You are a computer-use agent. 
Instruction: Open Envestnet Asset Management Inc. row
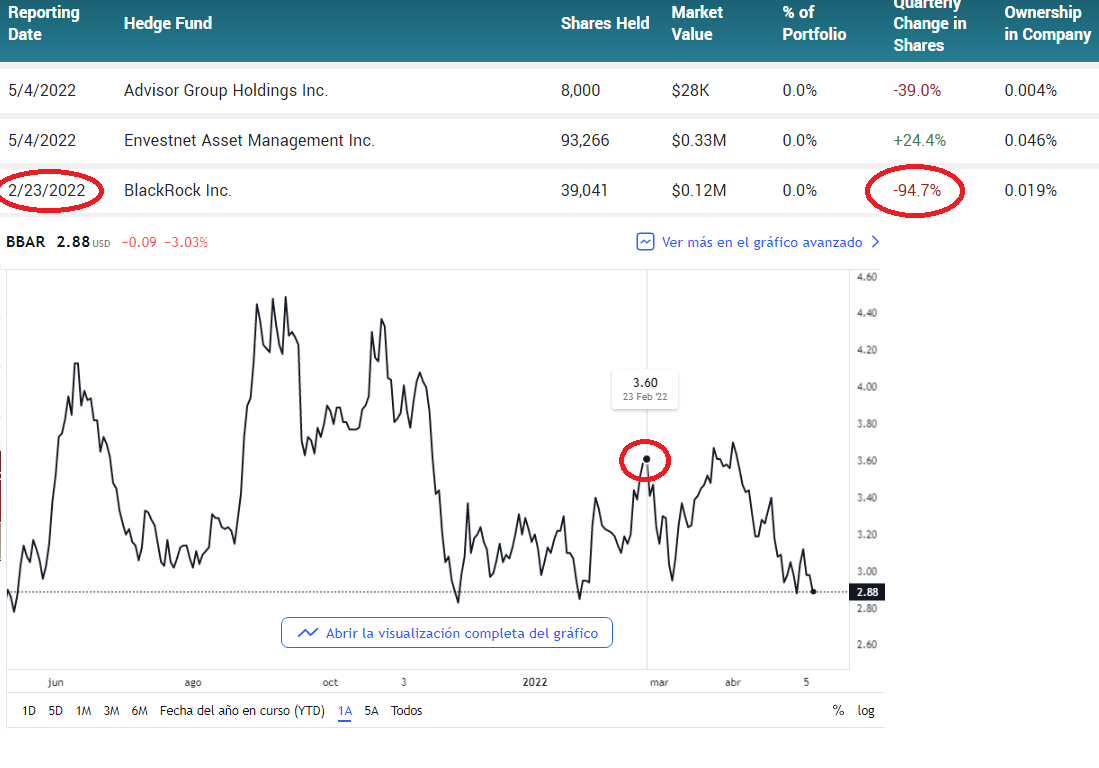(550, 140)
